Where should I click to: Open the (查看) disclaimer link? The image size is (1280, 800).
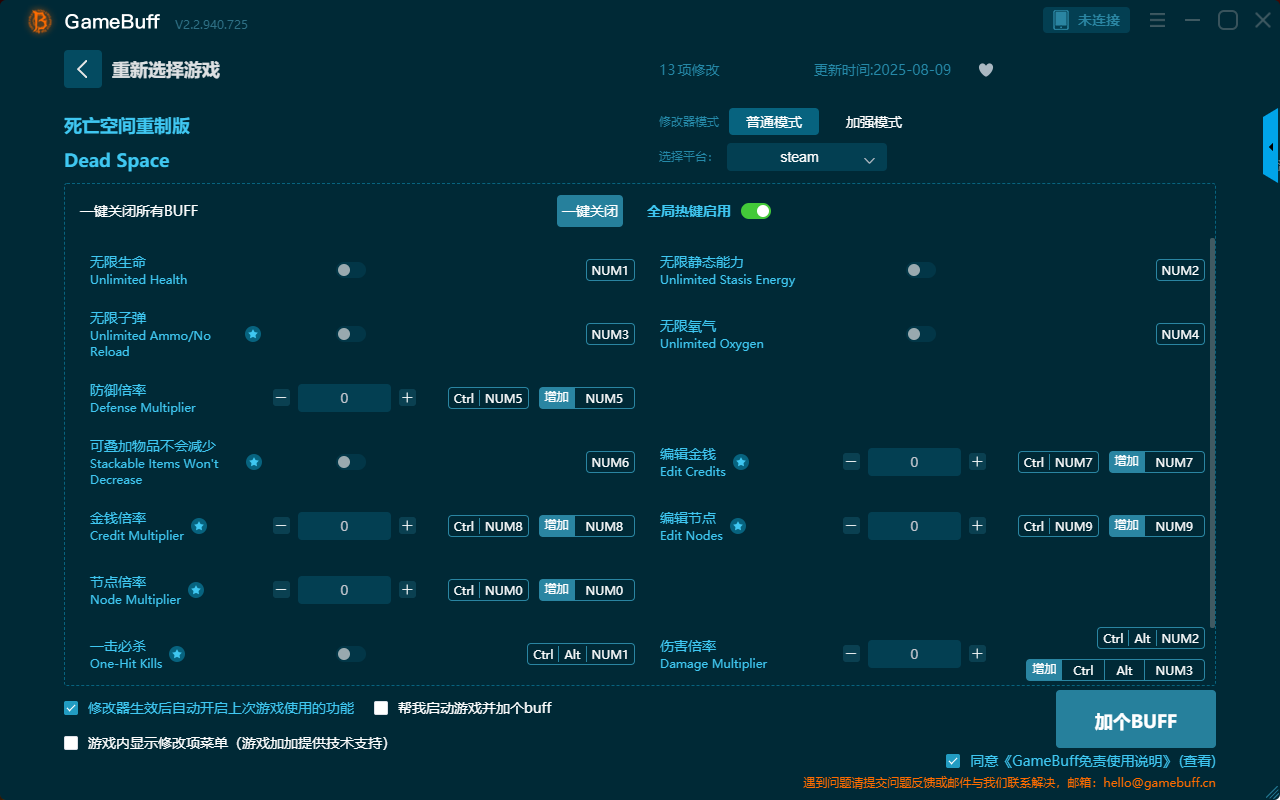(1197, 761)
